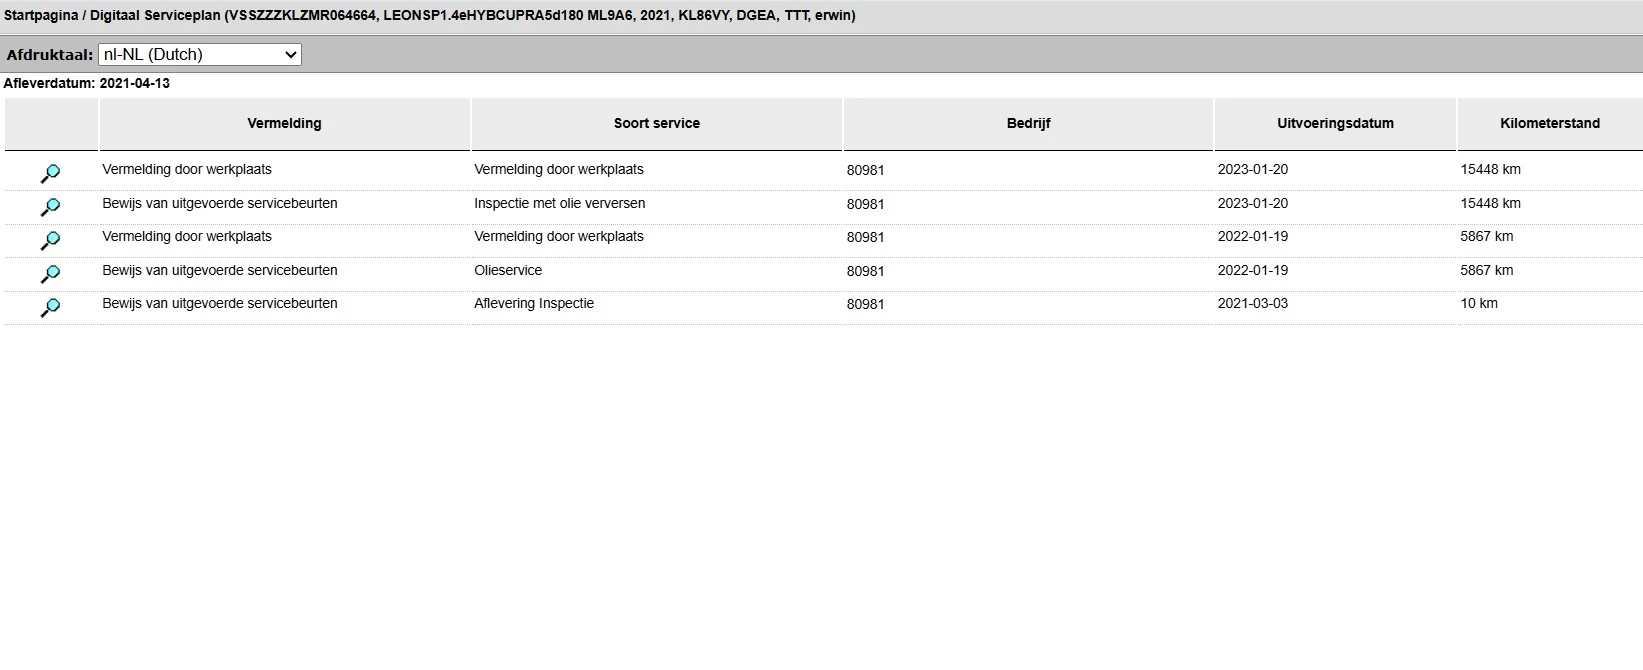Click the Vermelding column header

284,124
